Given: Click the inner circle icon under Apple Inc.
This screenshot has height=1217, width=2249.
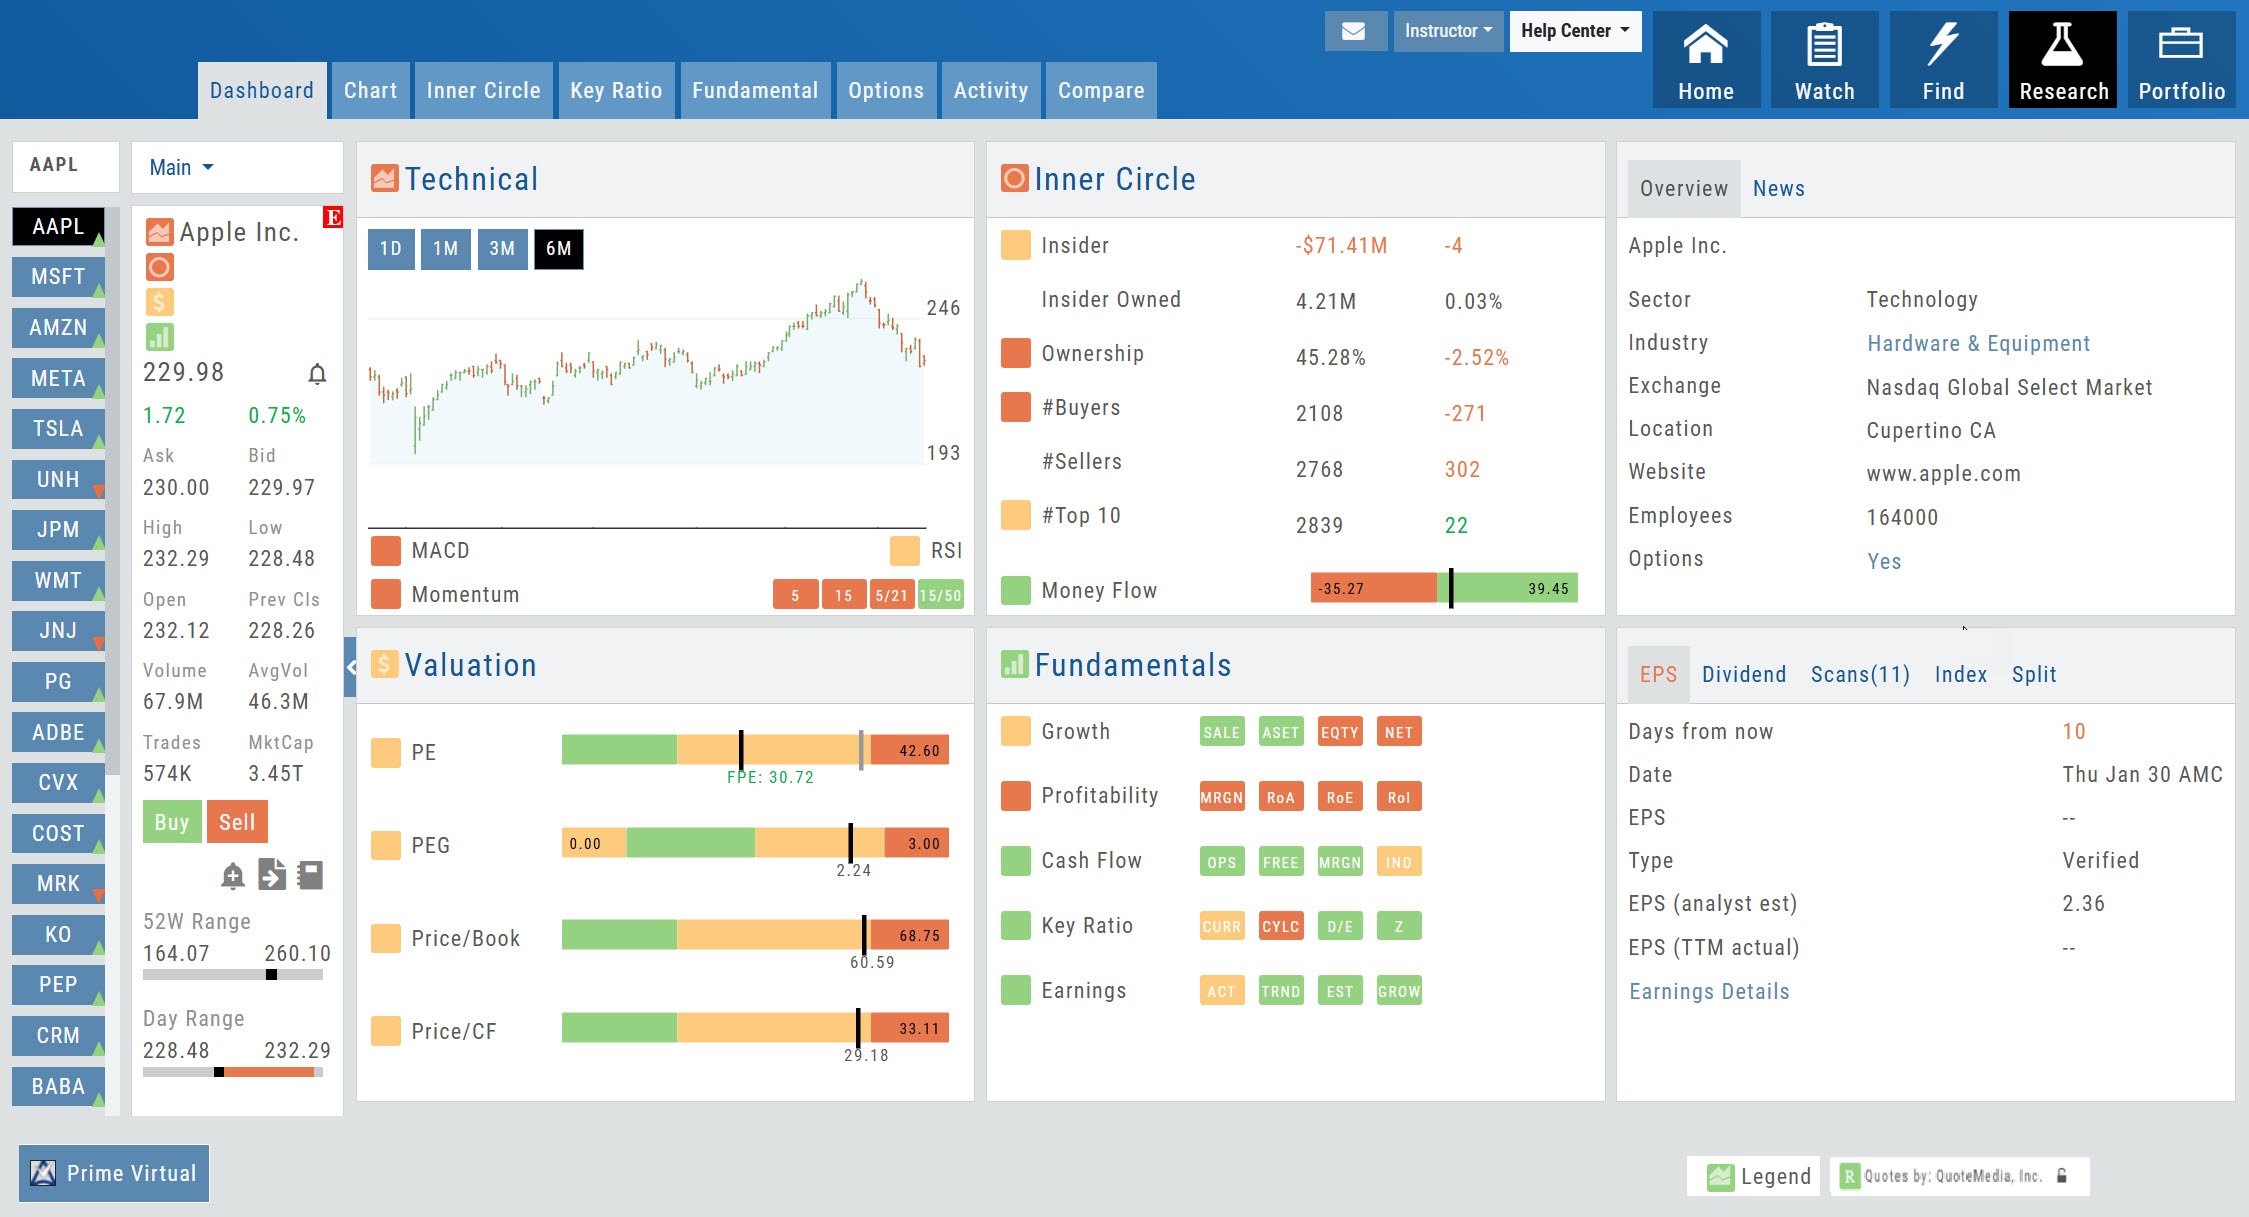Looking at the screenshot, I should 159,267.
